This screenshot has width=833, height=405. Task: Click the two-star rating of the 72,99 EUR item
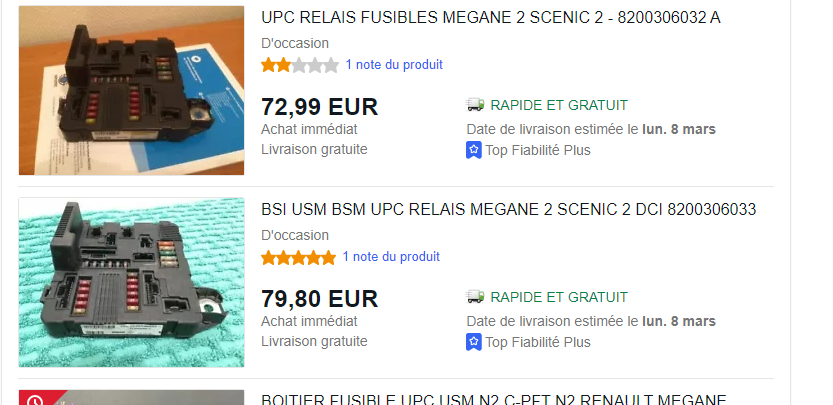(x=300, y=65)
